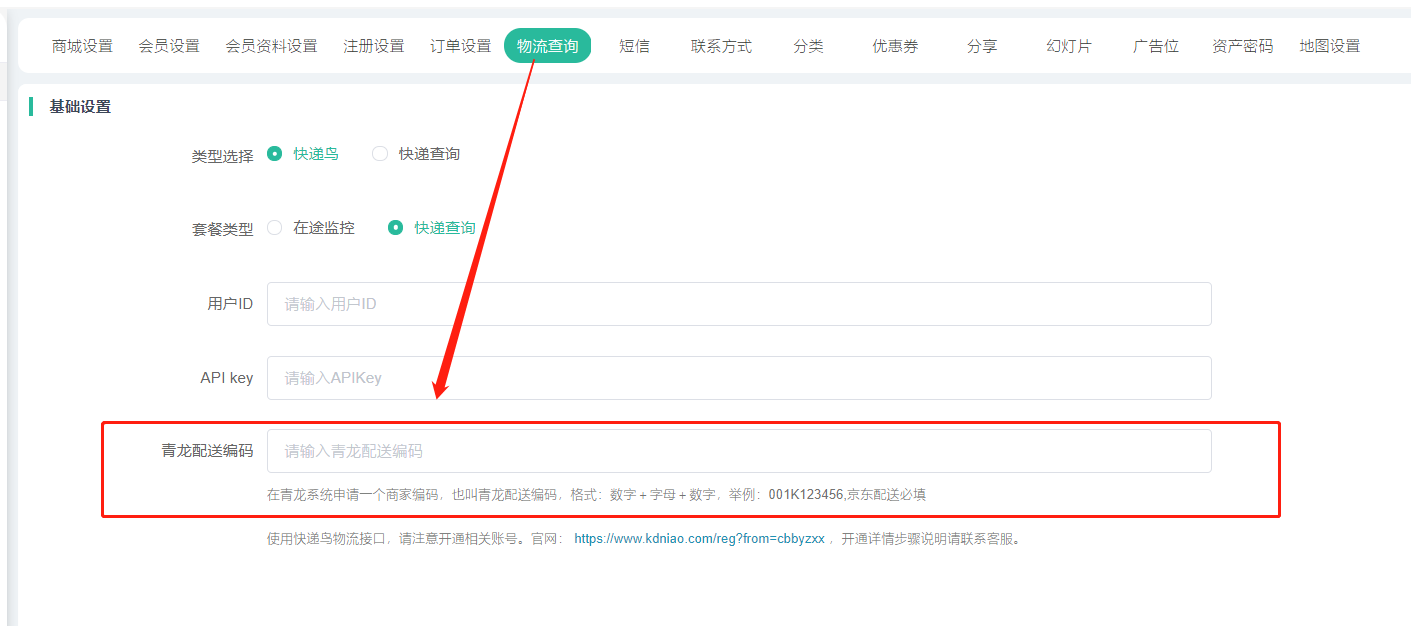Focus the 用户ID input field
The height and width of the screenshot is (626, 1411).
coord(739,304)
